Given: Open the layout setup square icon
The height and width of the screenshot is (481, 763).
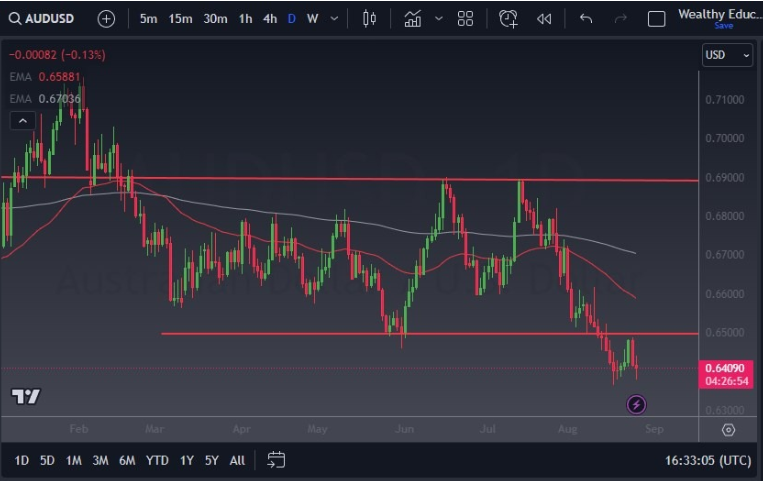Looking at the screenshot, I should click(656, 18).
